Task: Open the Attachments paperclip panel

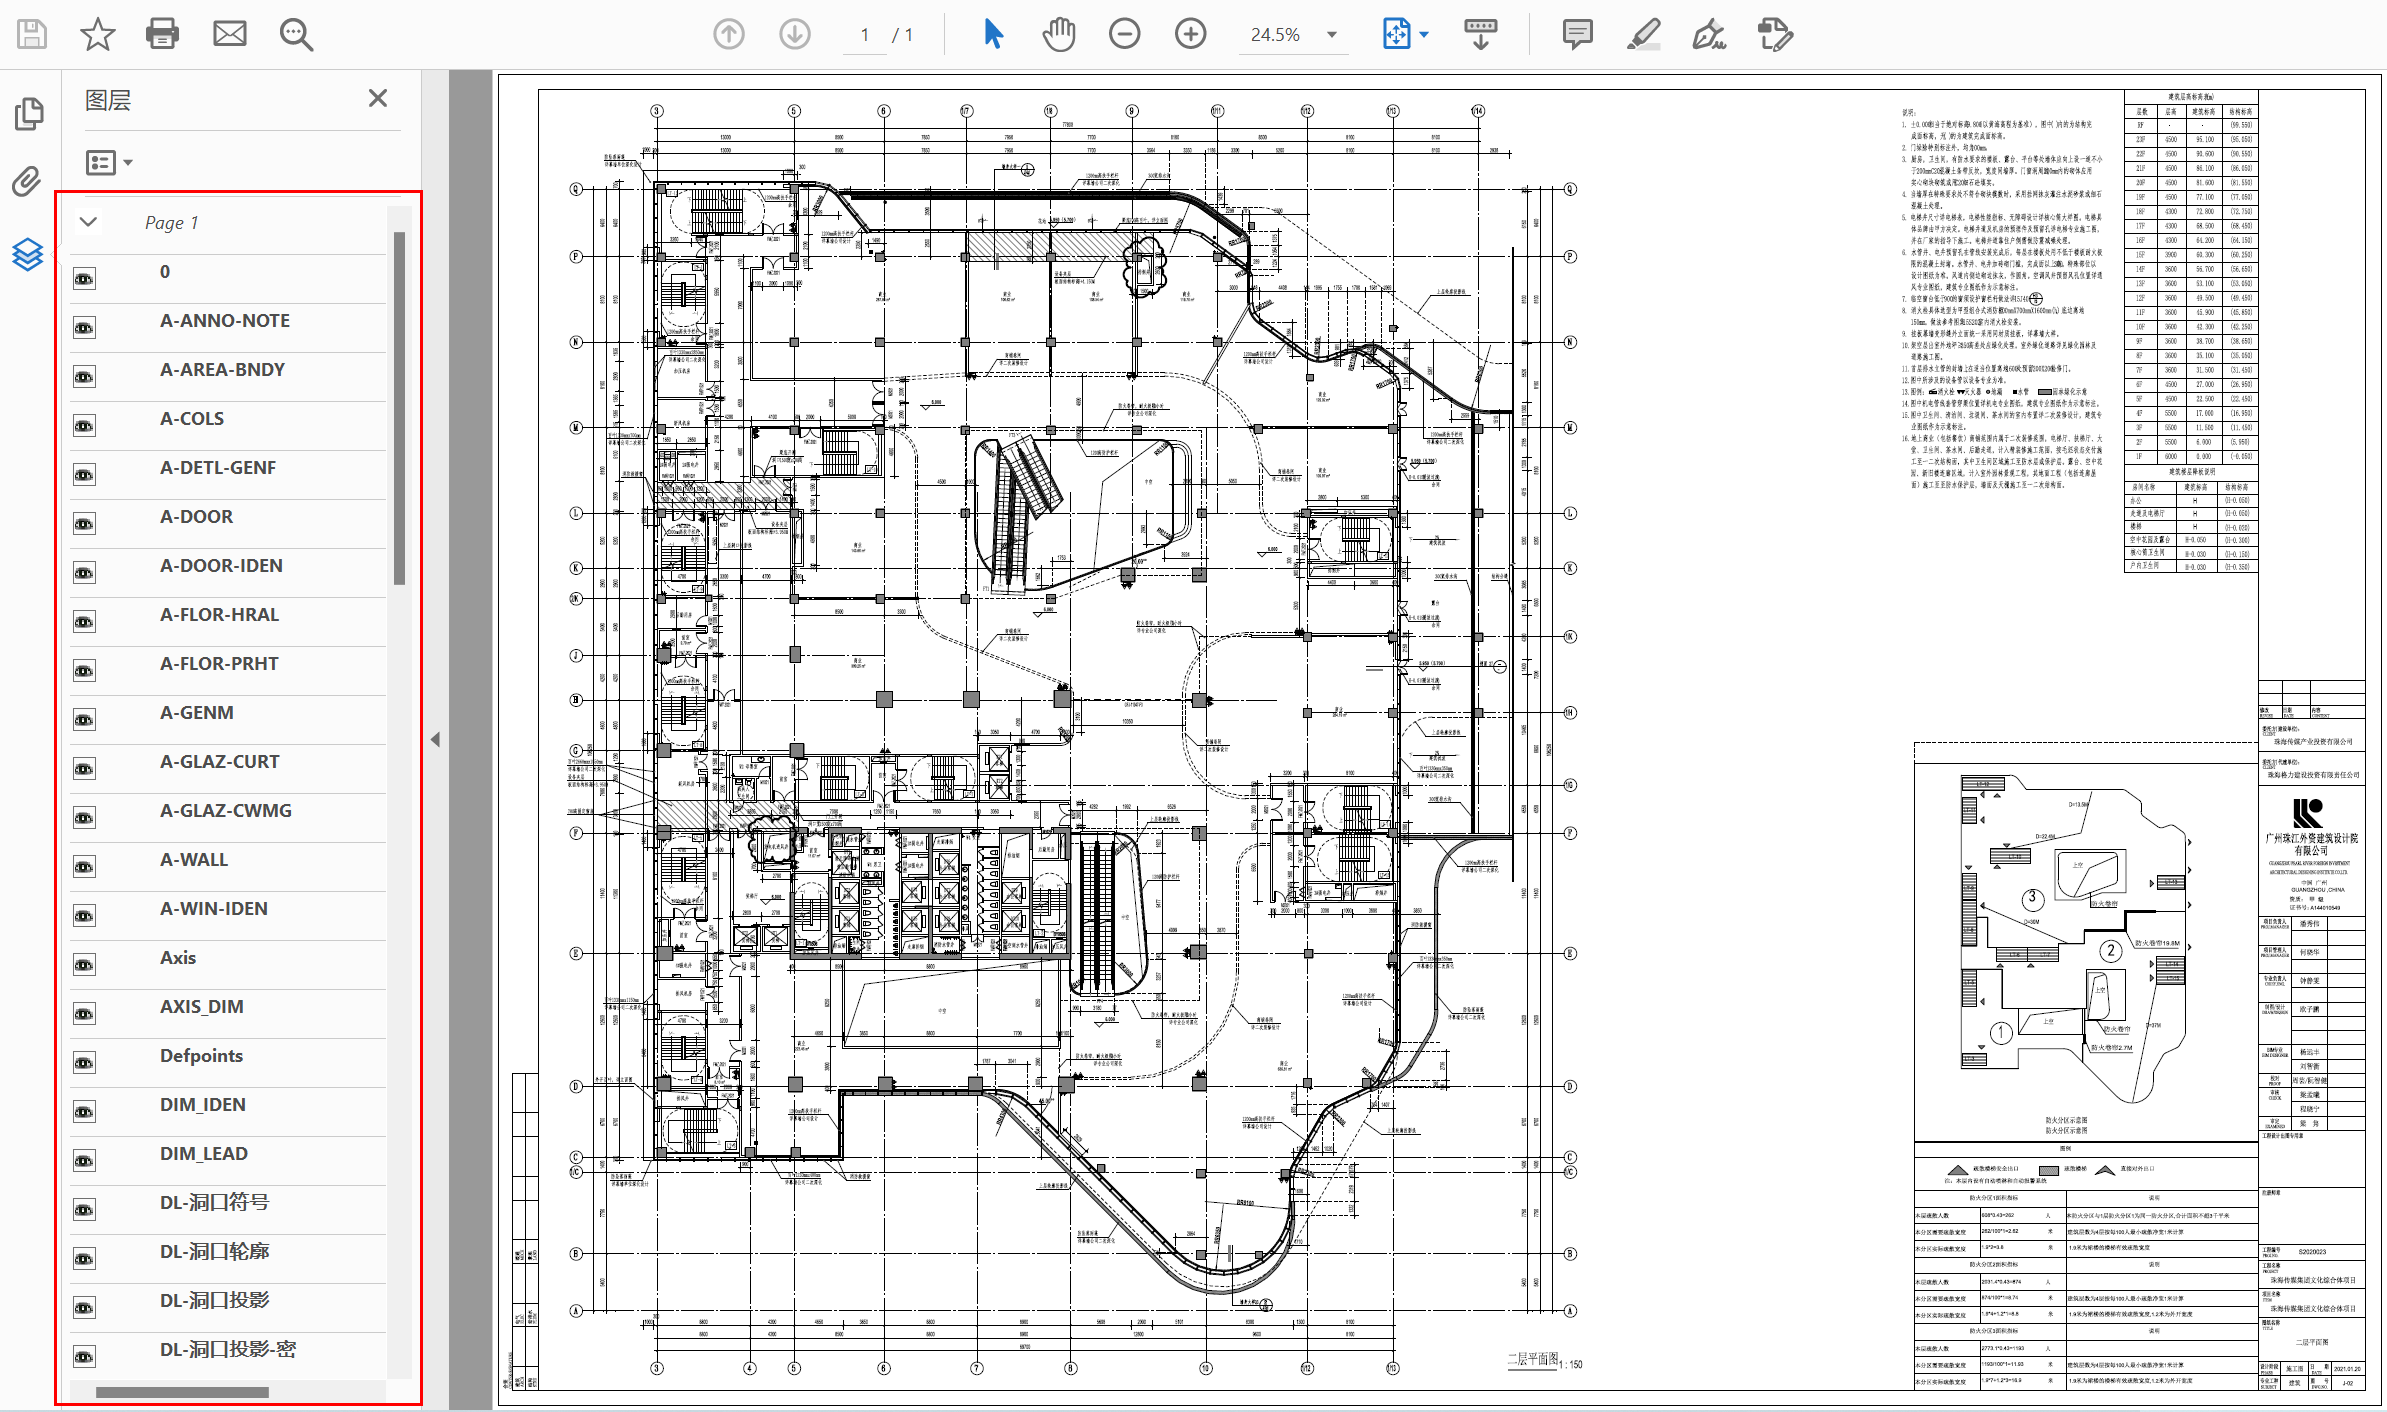Action: pos(27,182)
